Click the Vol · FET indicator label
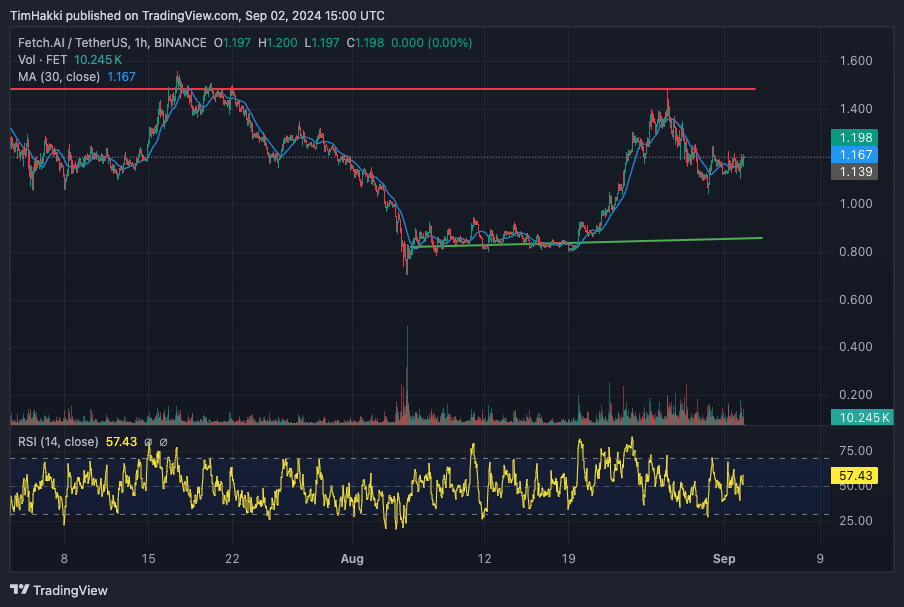This screenshot has width=904, height=607. [x=43, y=60]
